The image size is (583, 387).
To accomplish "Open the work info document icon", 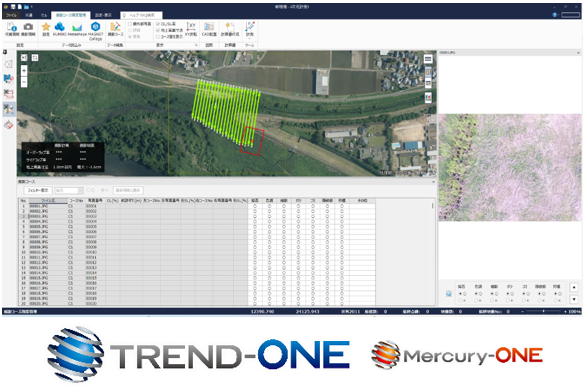I will 12,28.
